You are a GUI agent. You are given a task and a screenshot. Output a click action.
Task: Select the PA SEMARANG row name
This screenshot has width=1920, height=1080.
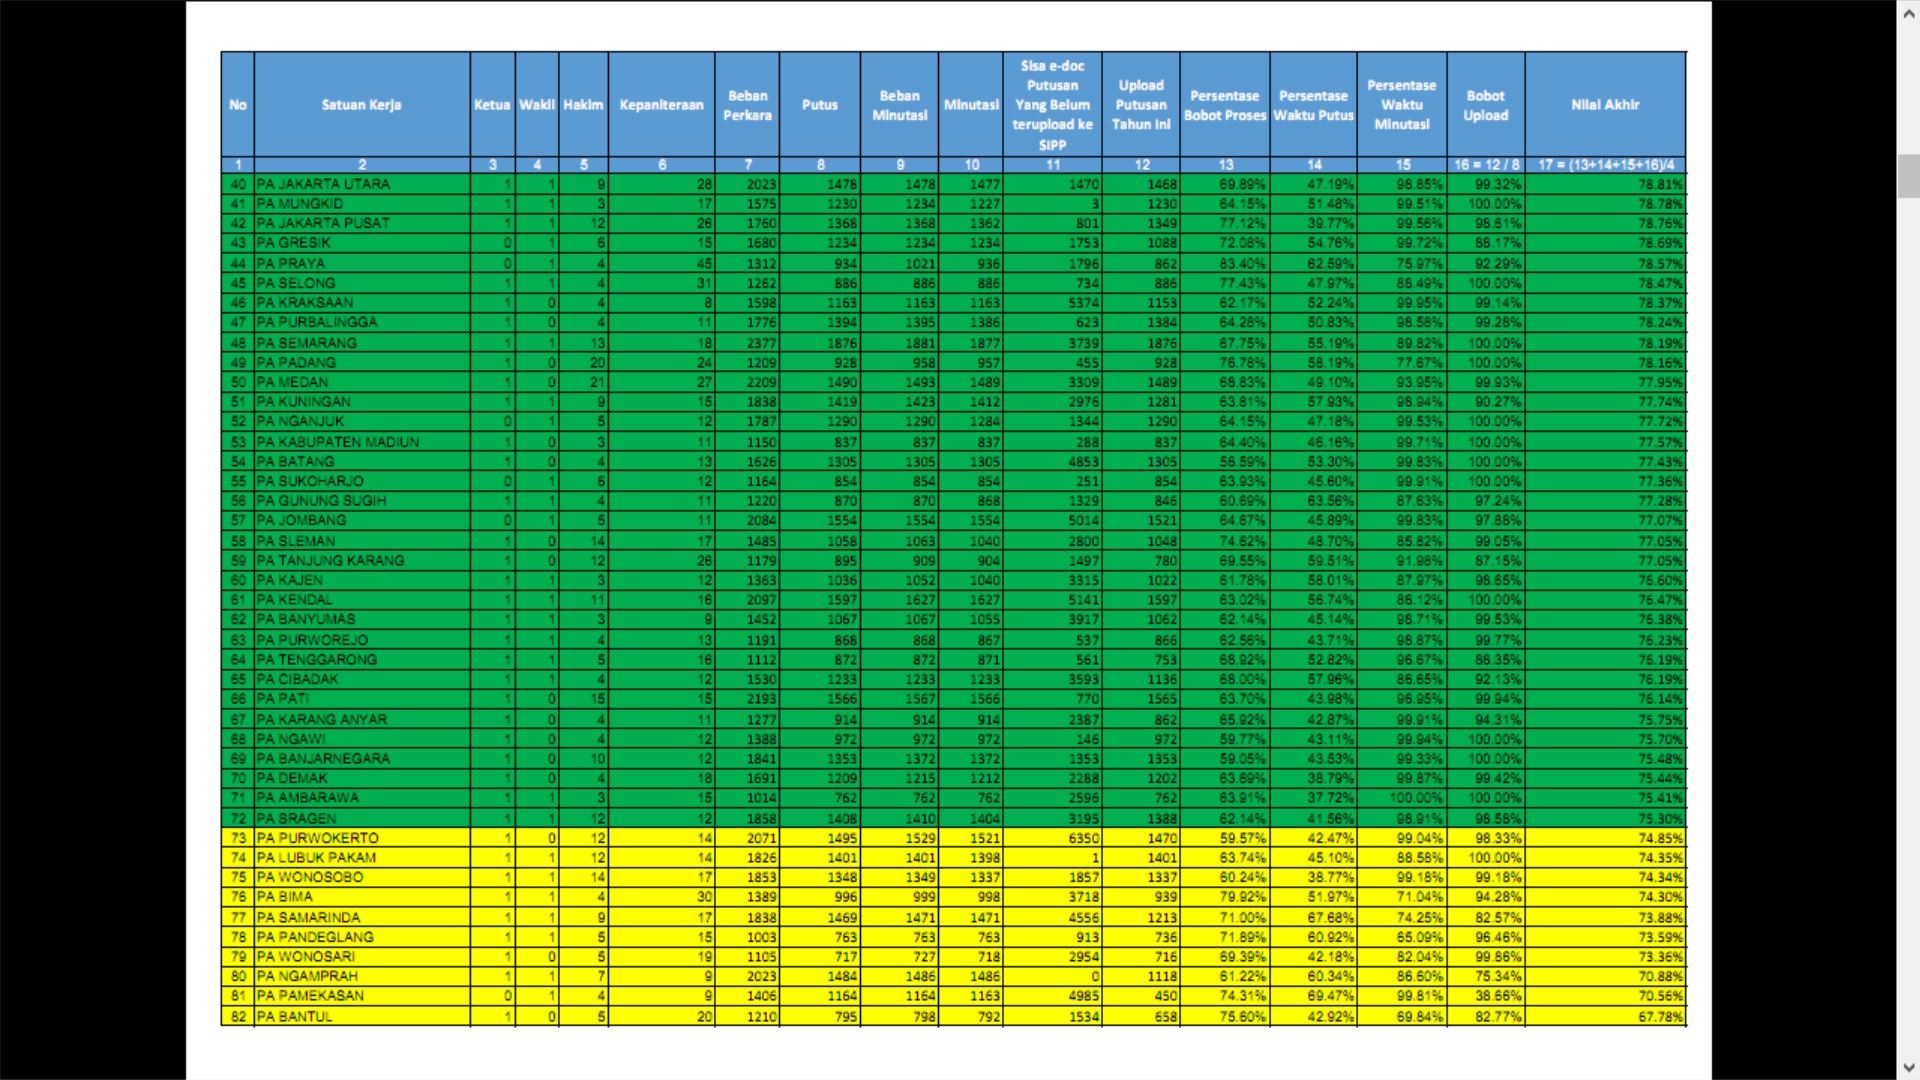coord(306,342)
